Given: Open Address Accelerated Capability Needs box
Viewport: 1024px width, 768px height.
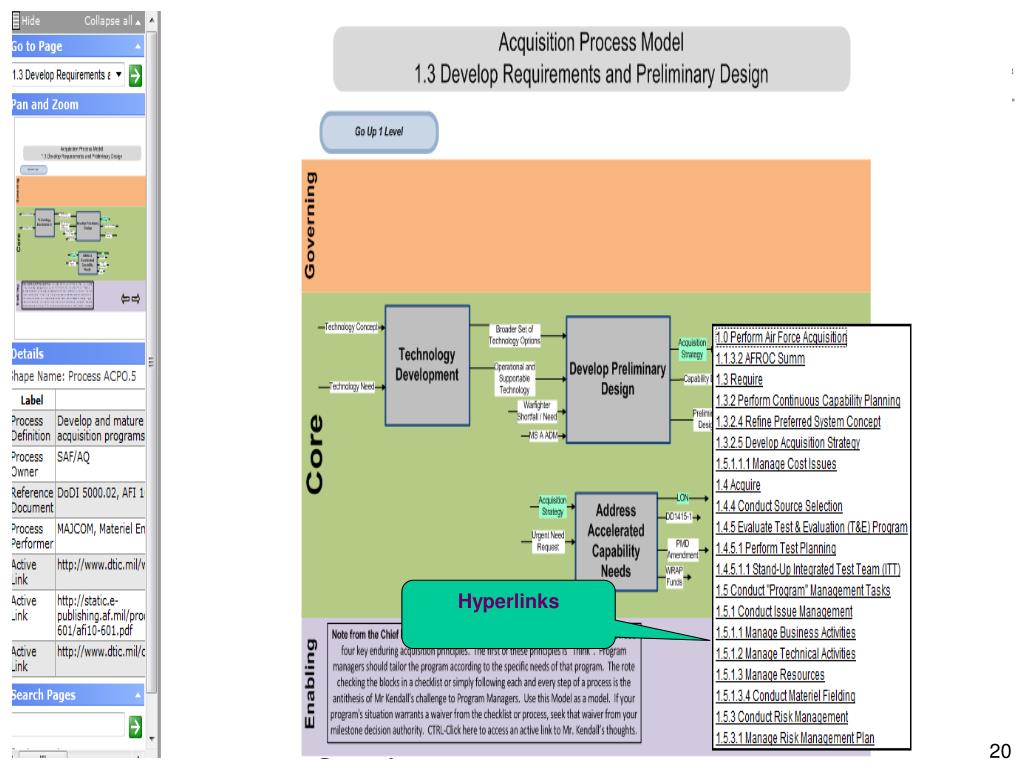Looking at the screenshot, I should [616, 541].
